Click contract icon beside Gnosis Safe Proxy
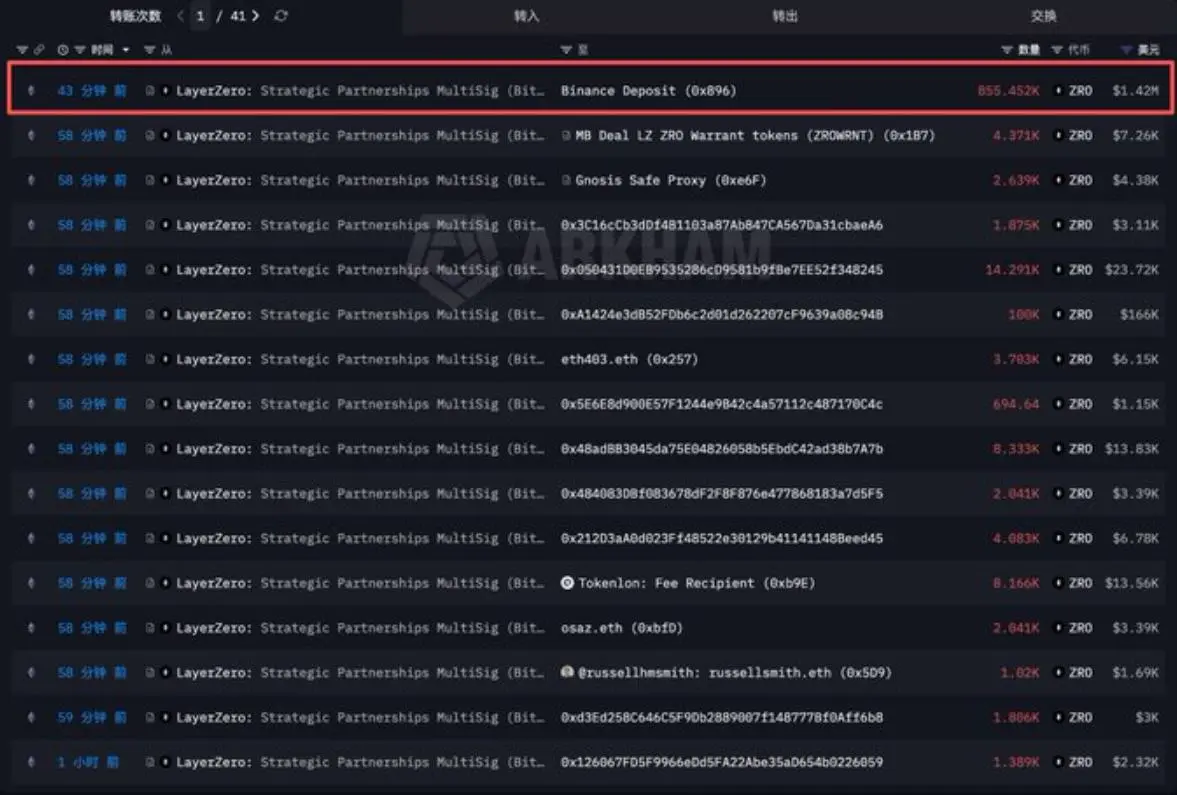This screenshot has width=1177, height=795. 566,180
